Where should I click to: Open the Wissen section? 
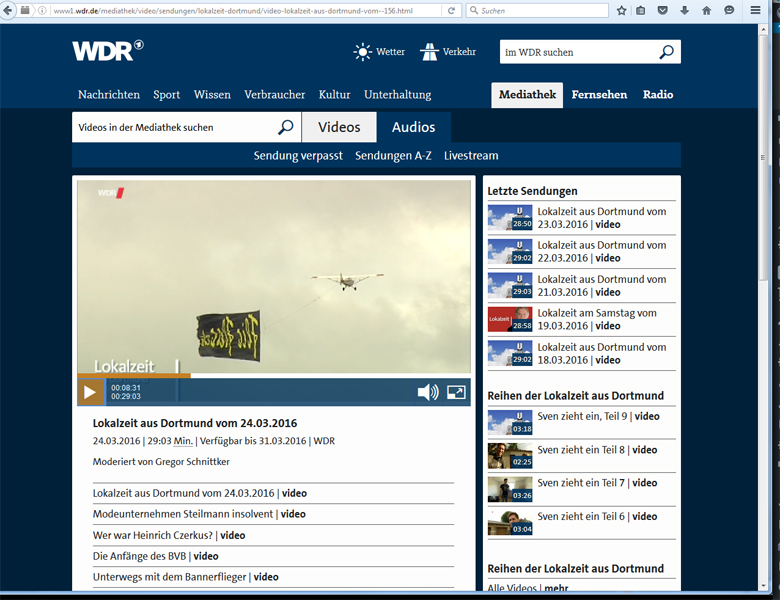tap(212, 95)
